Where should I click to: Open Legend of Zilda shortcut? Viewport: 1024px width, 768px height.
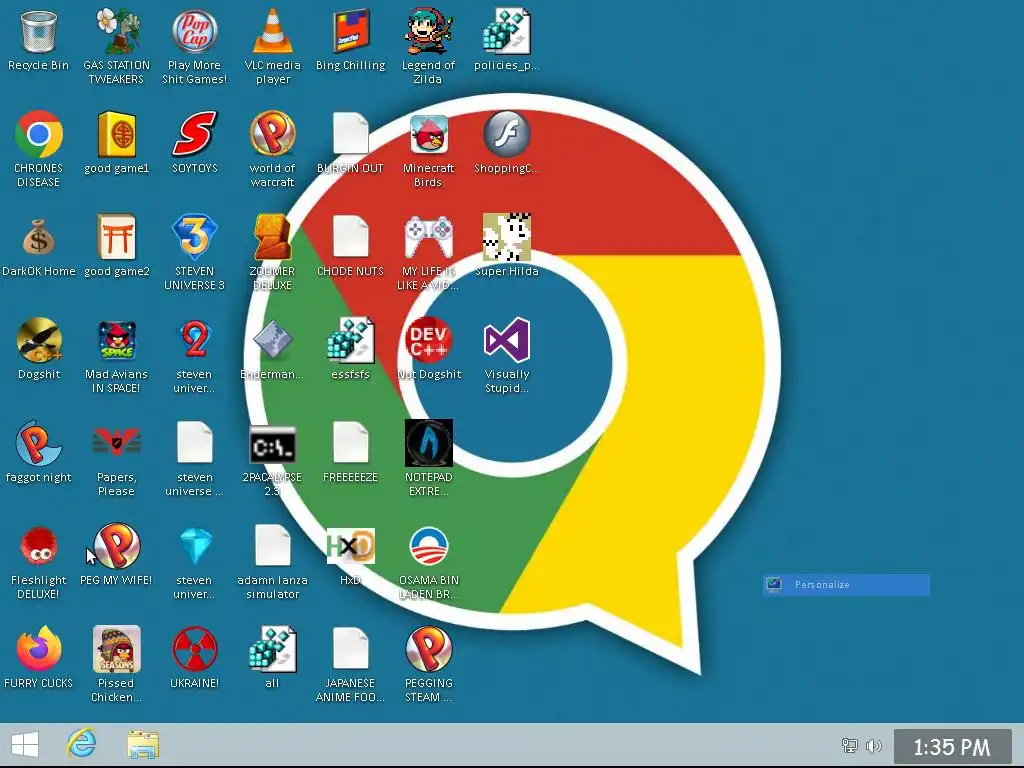pyautogui.click(x=428, y=31)
